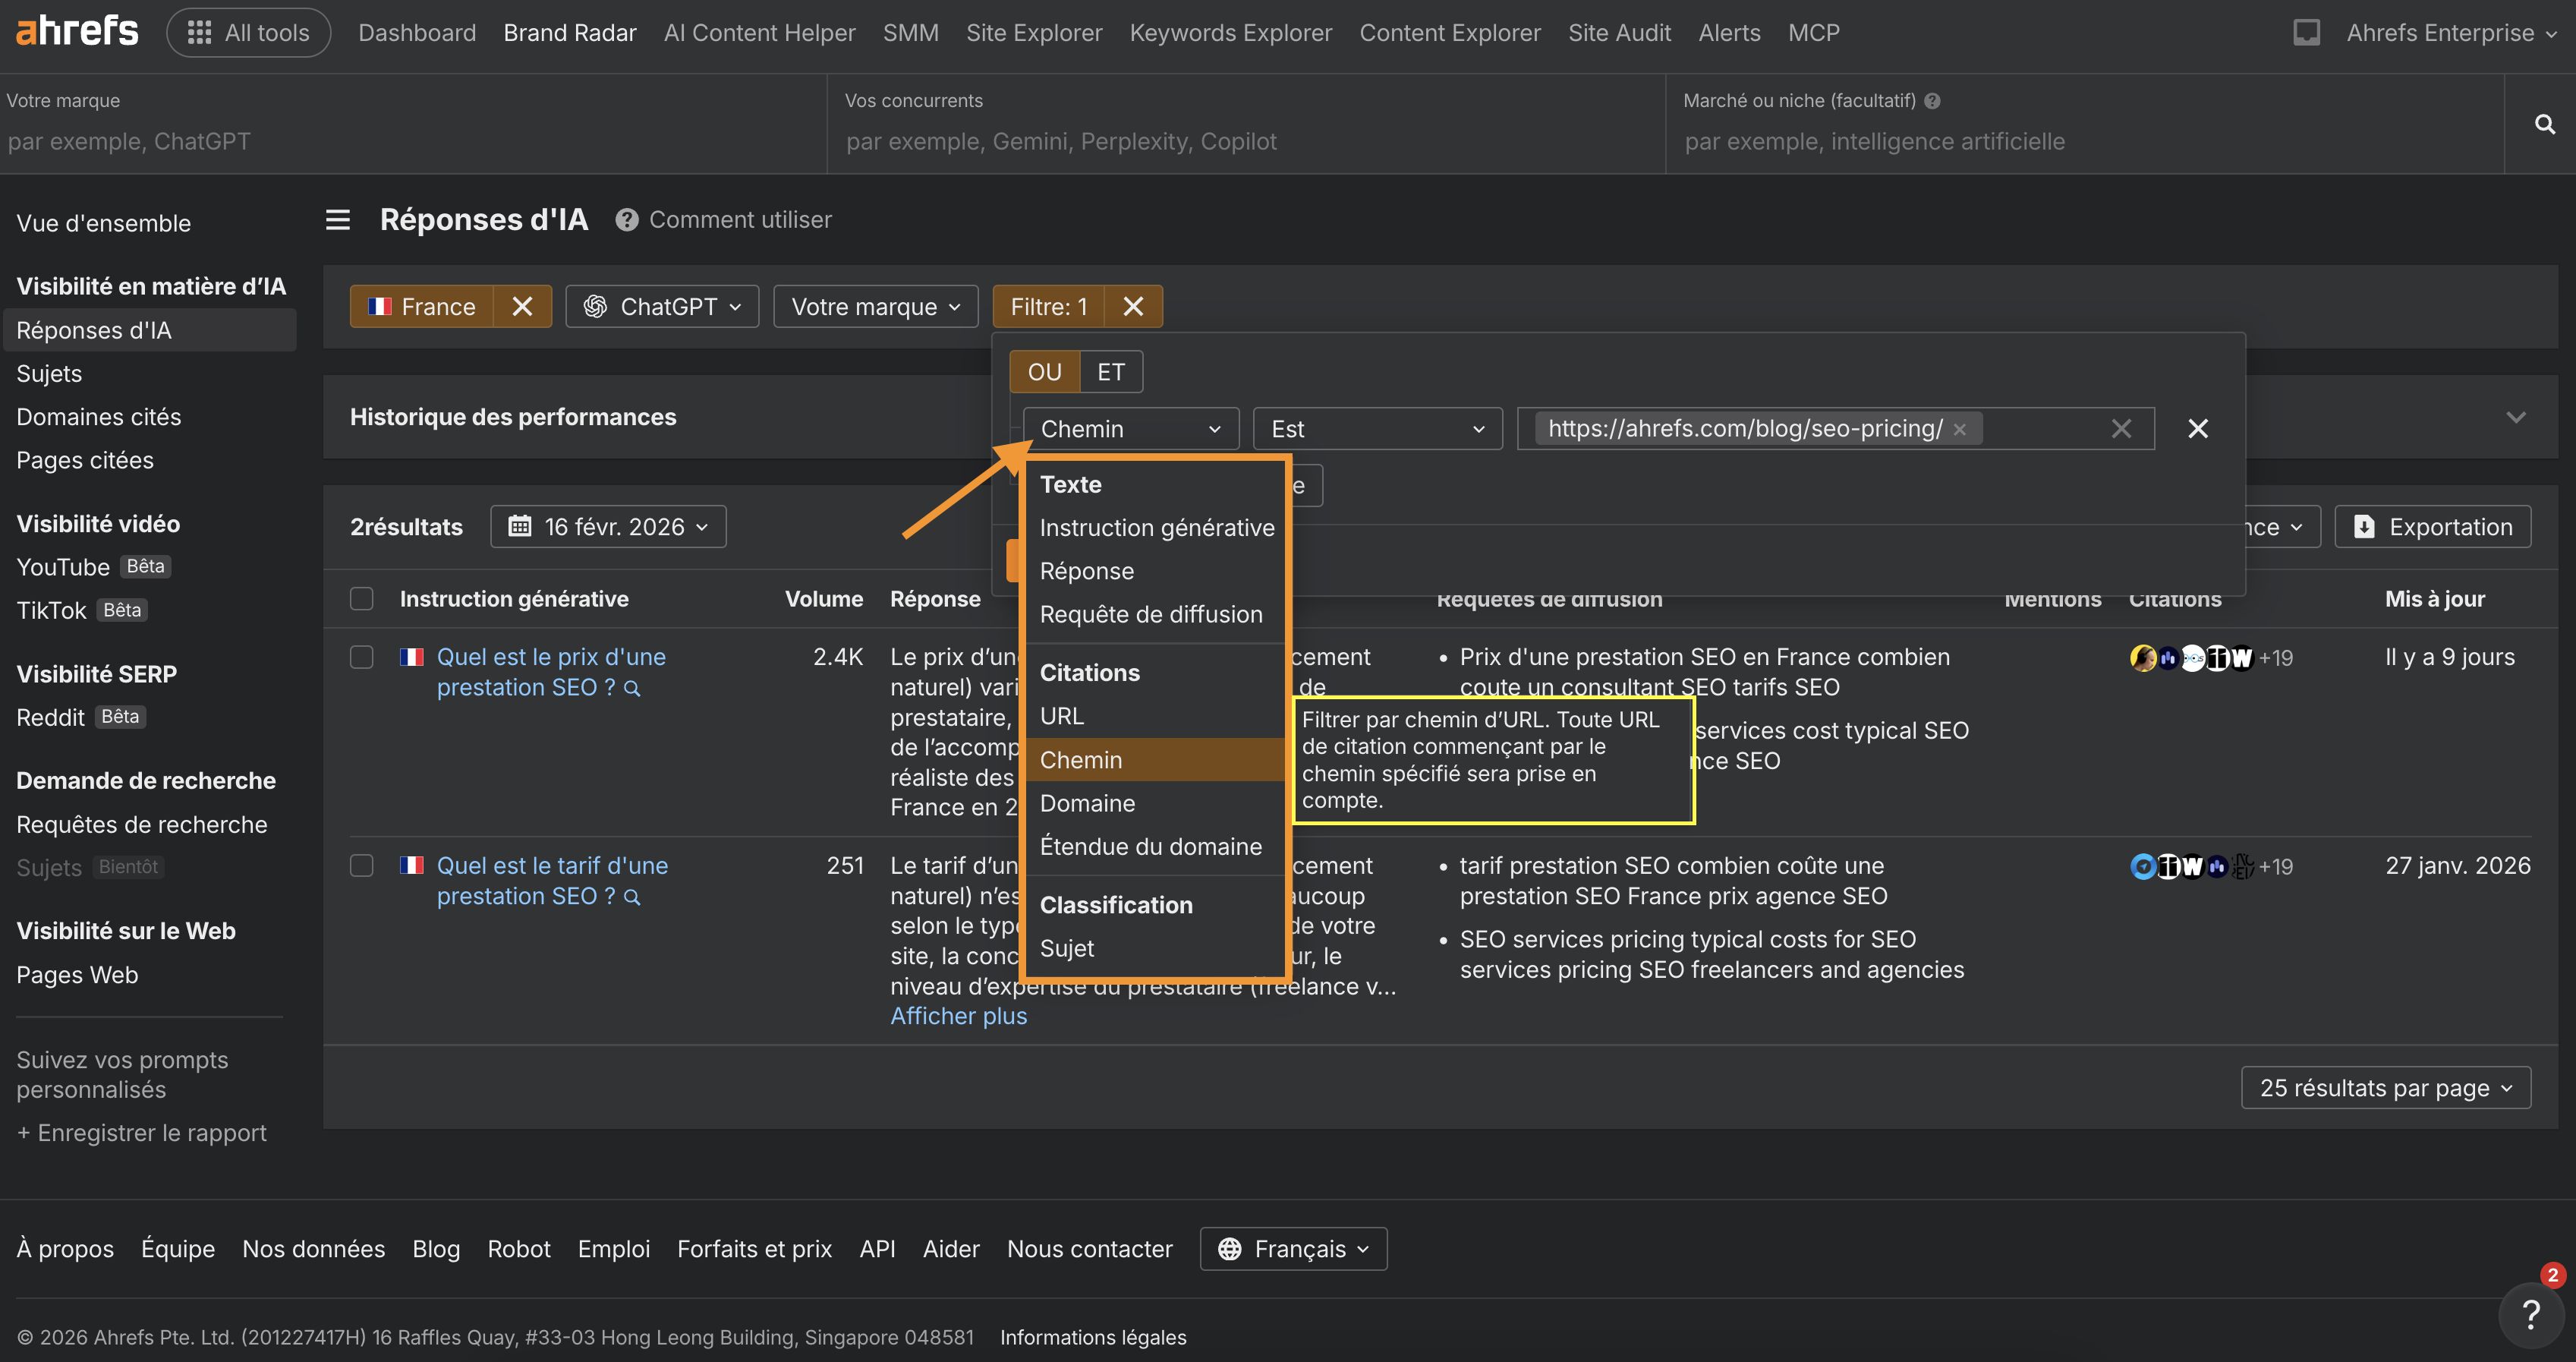
Task: Click the notifications screen icon near Ahrefs Enterprise
Action: 2306,33
